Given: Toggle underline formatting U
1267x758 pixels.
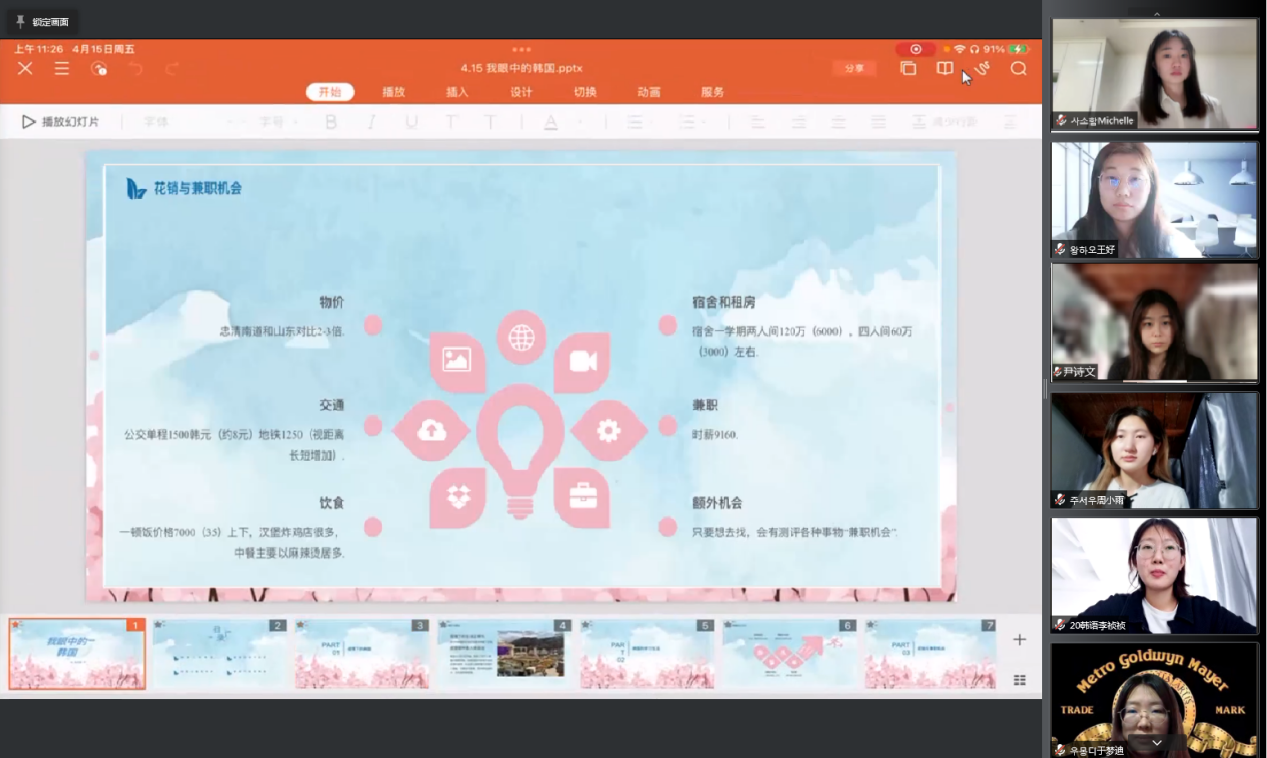Looking at the screenshot, I should click(411, 122).
